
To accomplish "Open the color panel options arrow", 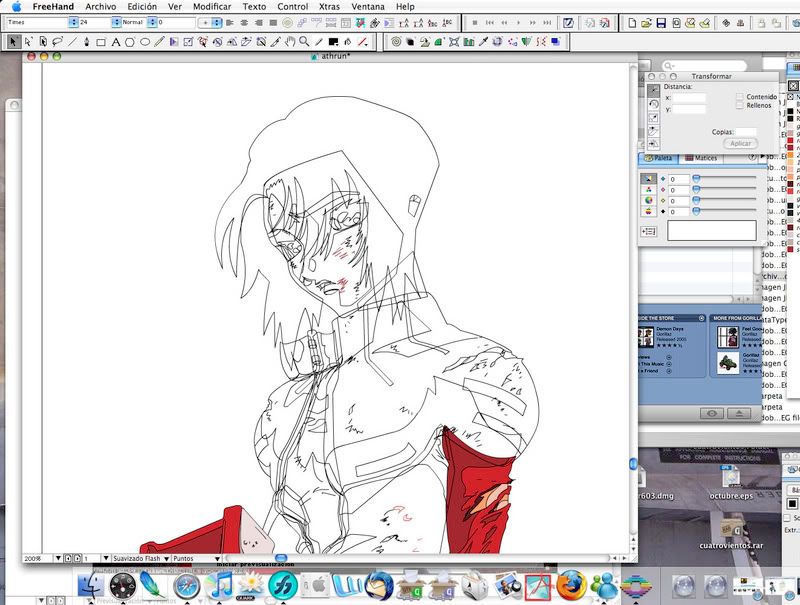I will tap(763, 157).
